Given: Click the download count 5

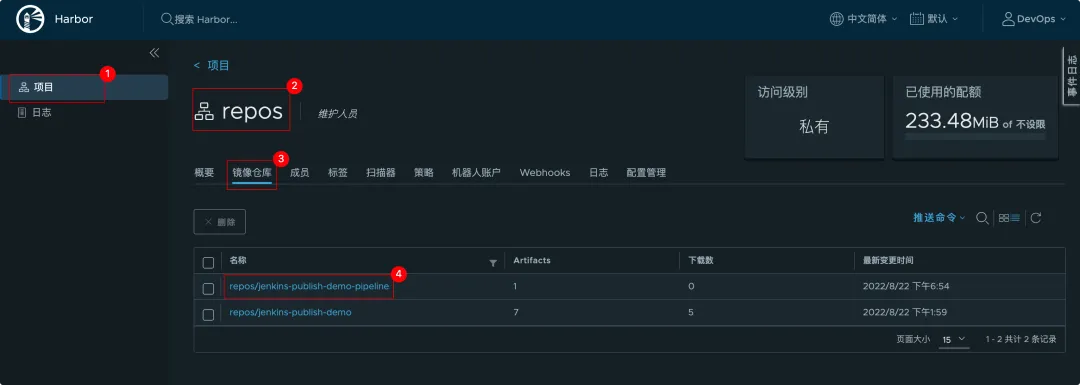Looking at the screenshot, I should tap(691, 312).
